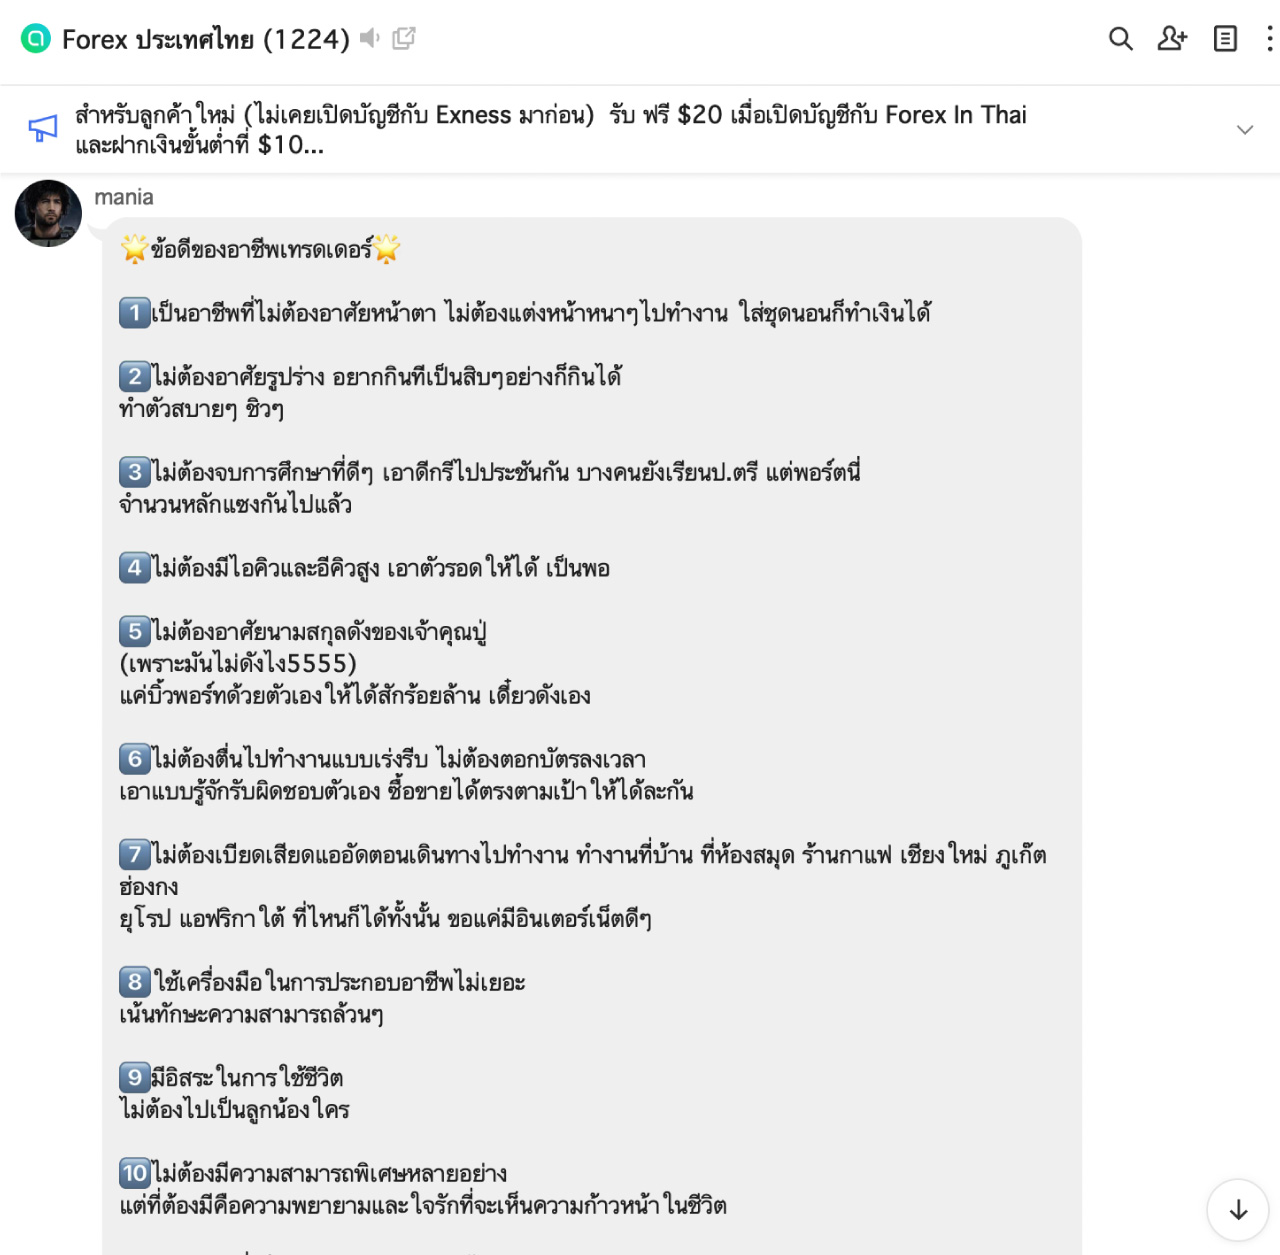Click the sender name mania

click(x=124, y=197)
